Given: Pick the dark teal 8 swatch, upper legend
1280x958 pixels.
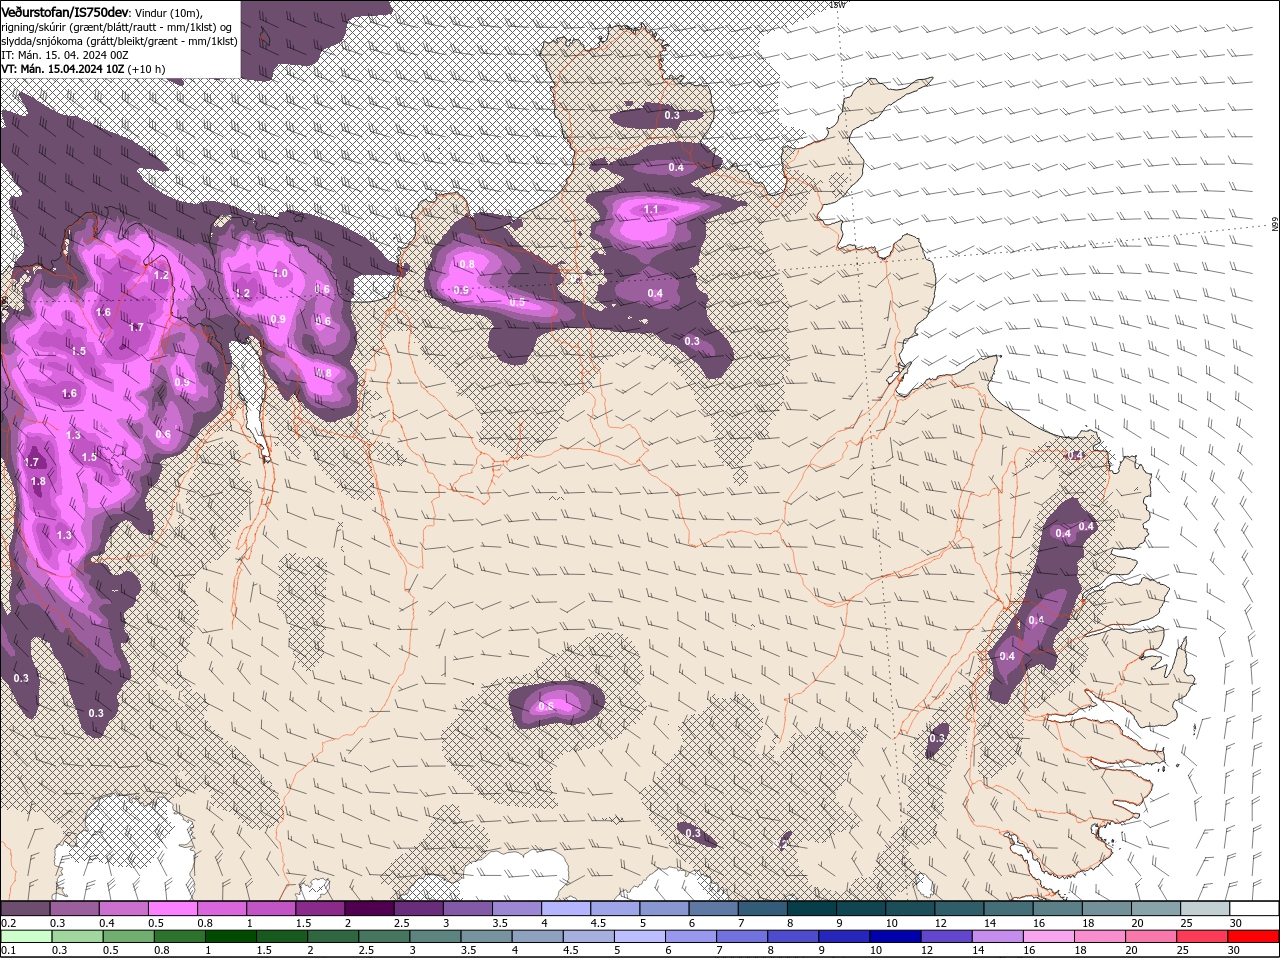Looking at the screenshot, I should coord(812,908).
